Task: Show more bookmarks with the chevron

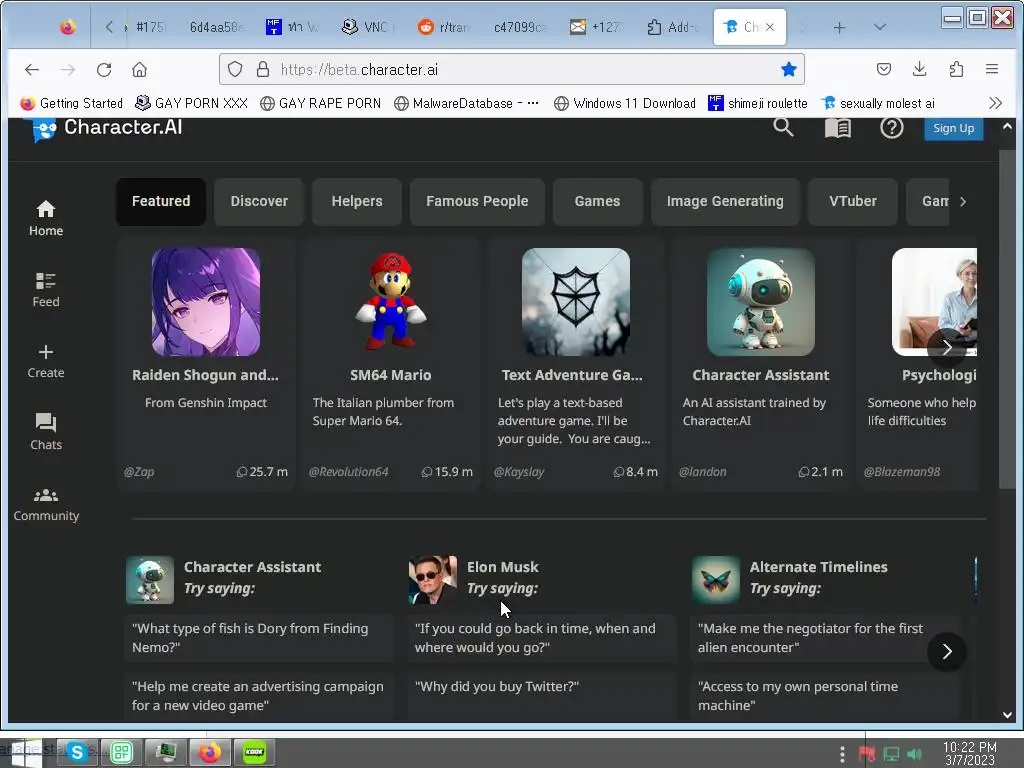Action: point(995,103)
